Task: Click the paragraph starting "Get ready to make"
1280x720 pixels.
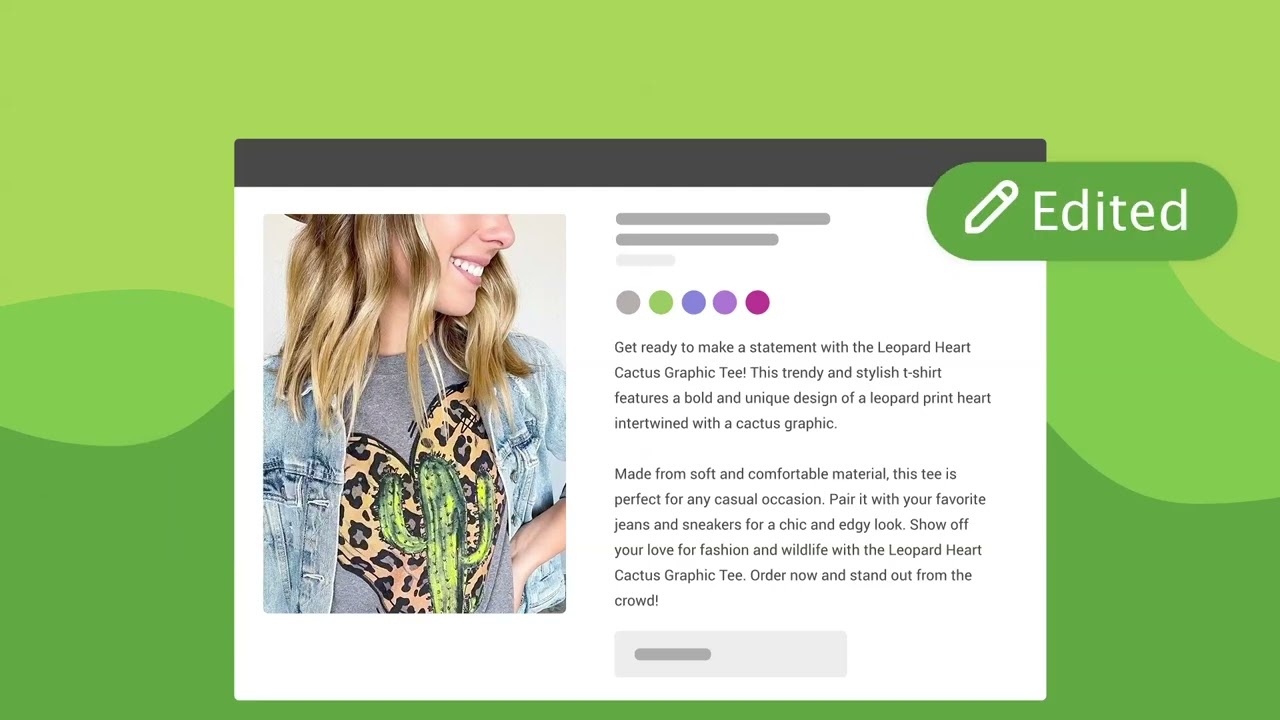Action: pyautogui.click(x=803, y=385)
